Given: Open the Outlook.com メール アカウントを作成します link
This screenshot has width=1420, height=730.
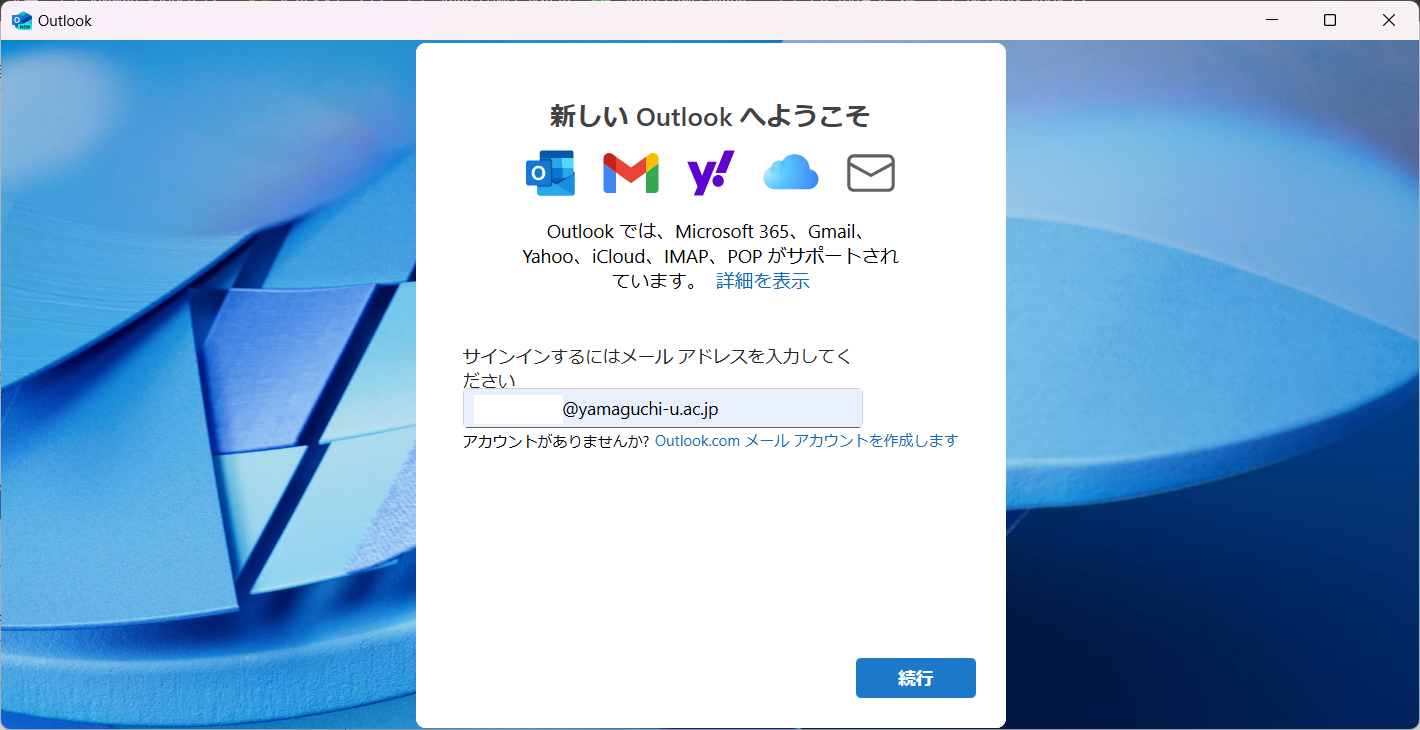Looking at the screenshot, I should coord(806,441).
